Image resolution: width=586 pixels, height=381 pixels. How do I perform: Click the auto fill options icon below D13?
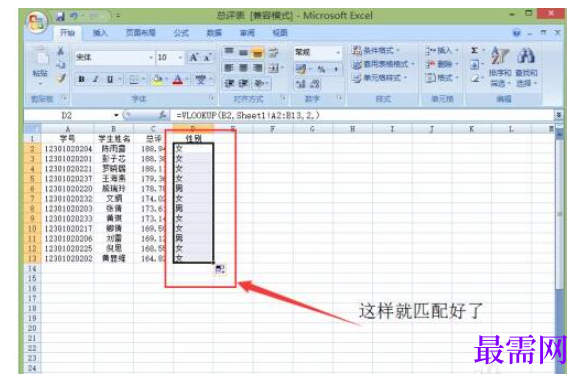pos(220,269)
